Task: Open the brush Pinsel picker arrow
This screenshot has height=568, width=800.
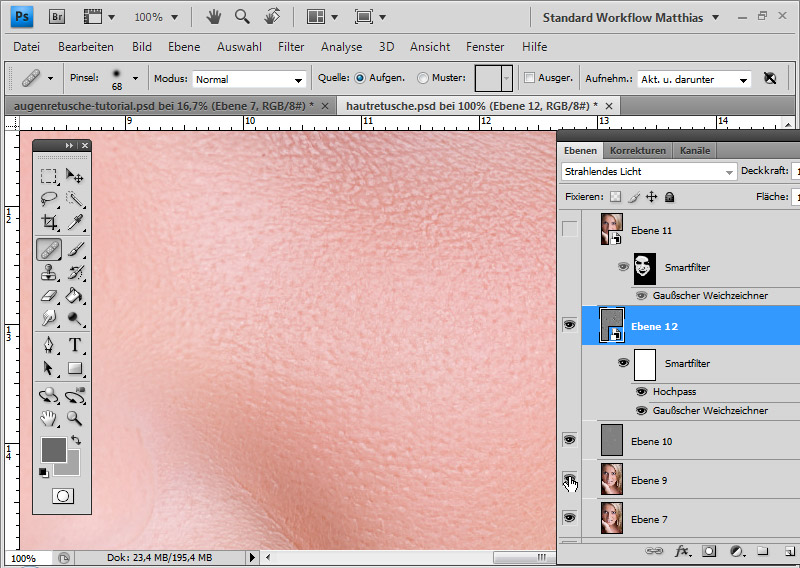Action: pos(135,78)
